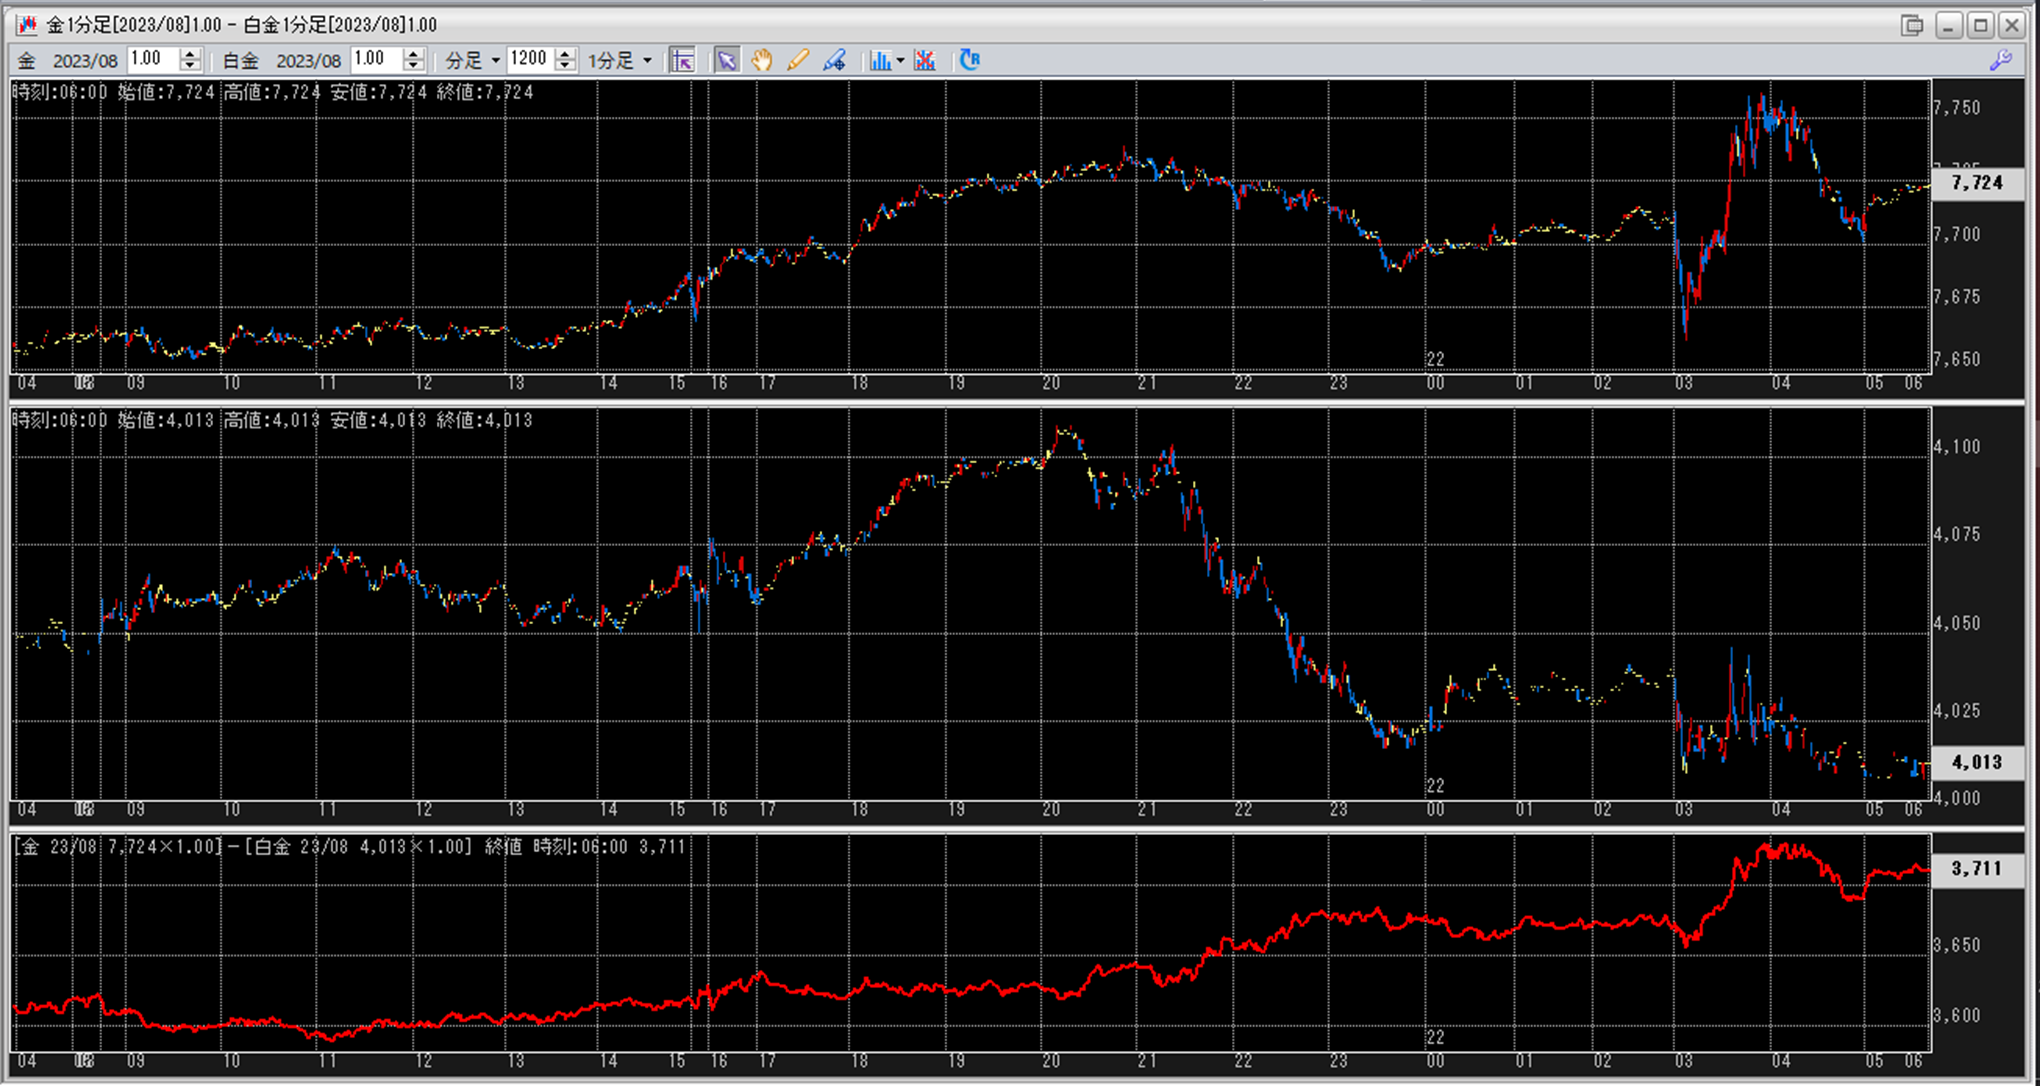
Task: Click the window layout icon in title bar
Action: pyautogui.click(x=1911, y=25)
